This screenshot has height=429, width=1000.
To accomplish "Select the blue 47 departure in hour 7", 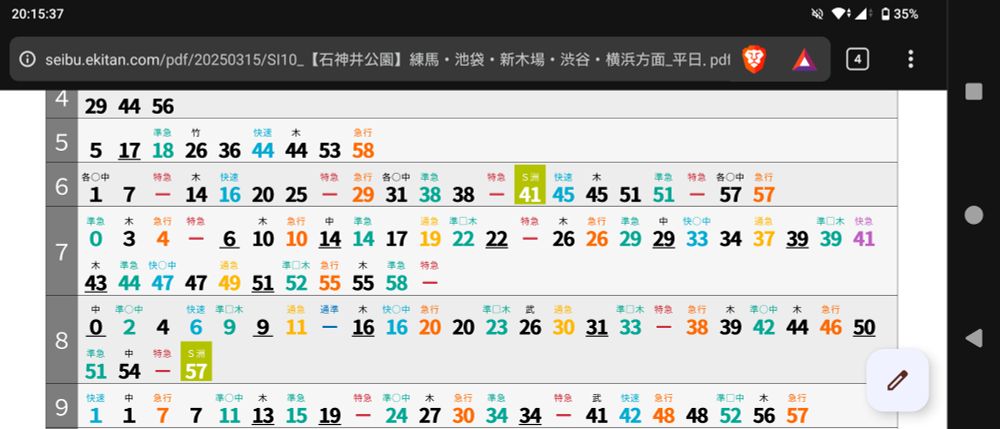I will [163, 277].
